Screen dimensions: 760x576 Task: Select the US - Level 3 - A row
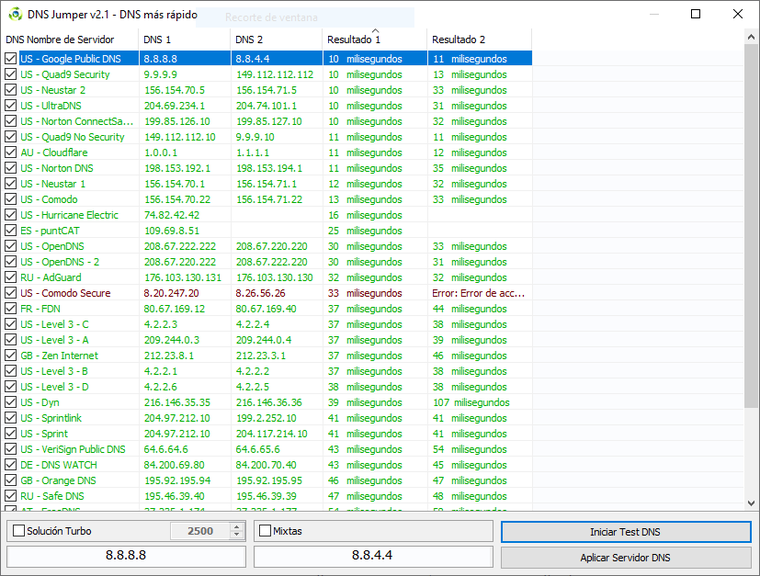click(268, 340)
